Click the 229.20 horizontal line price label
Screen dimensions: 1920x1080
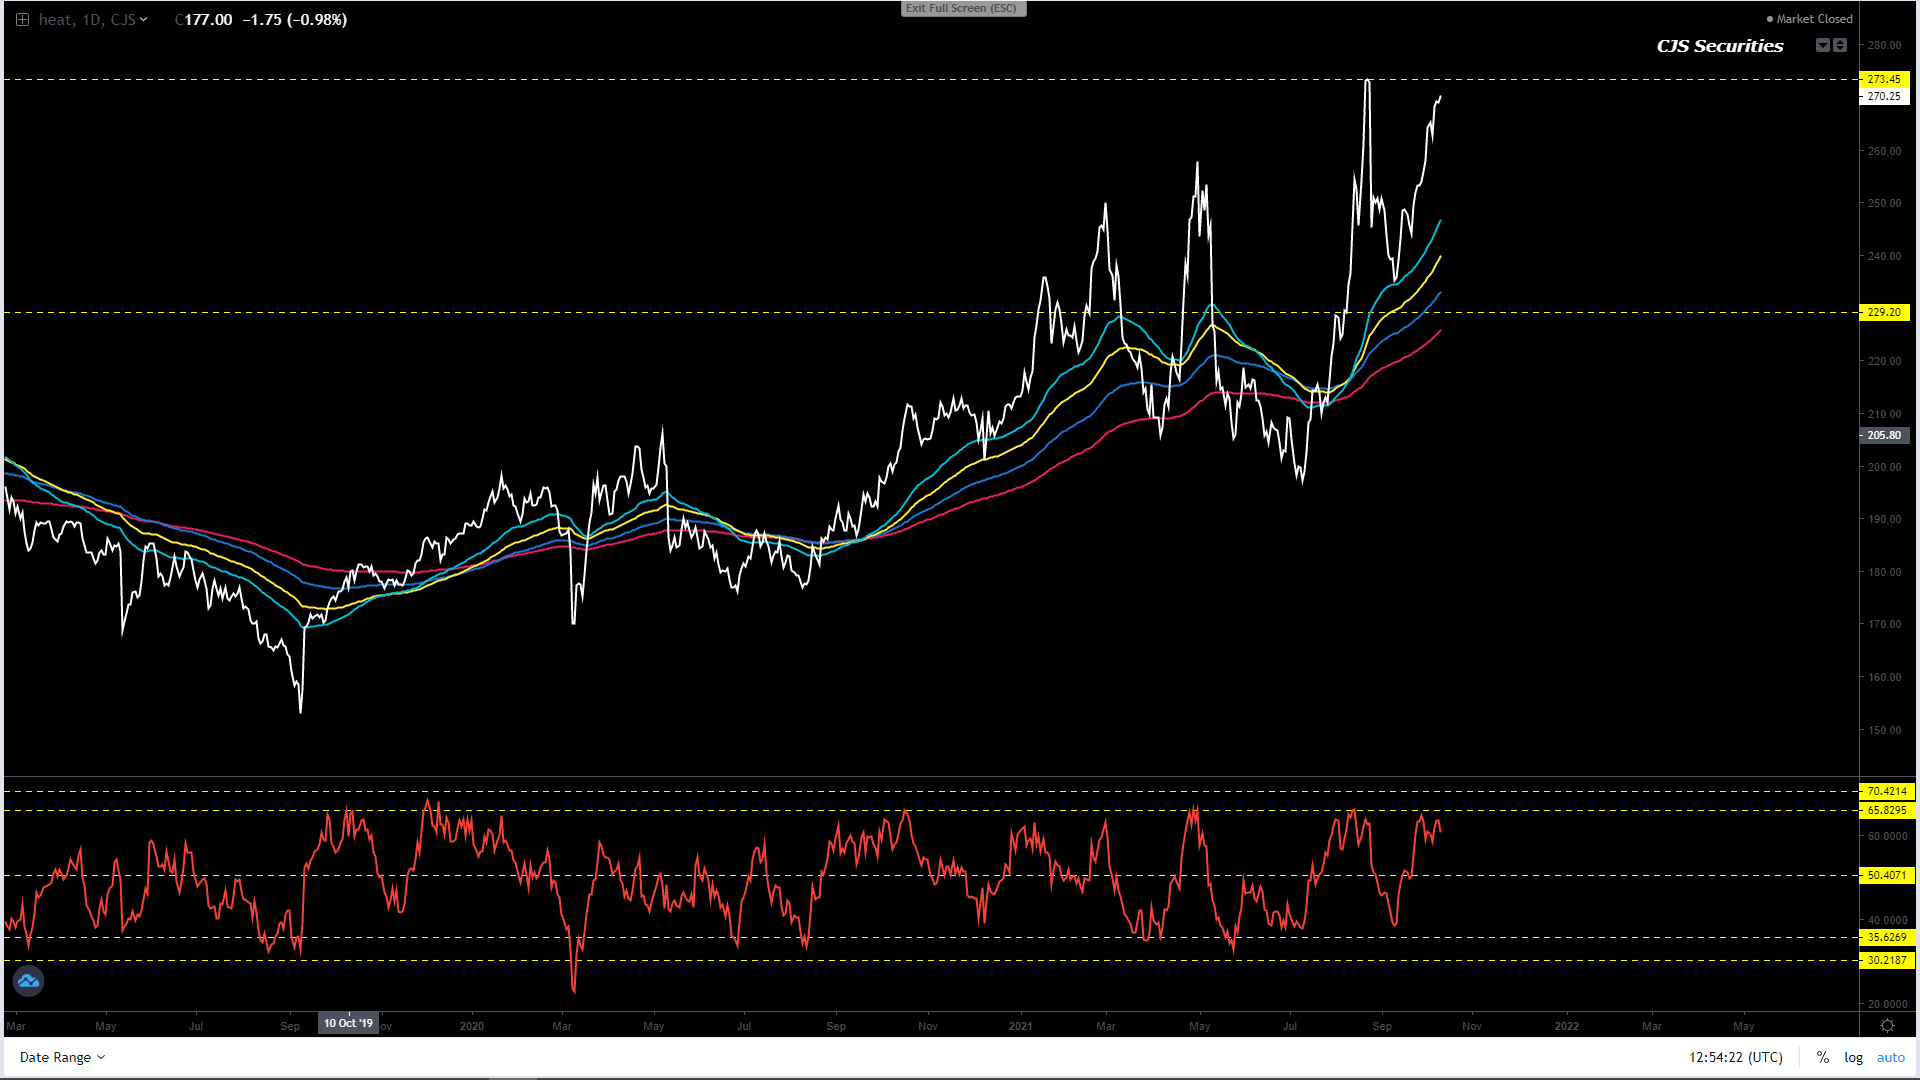[x=1884, y=313]
